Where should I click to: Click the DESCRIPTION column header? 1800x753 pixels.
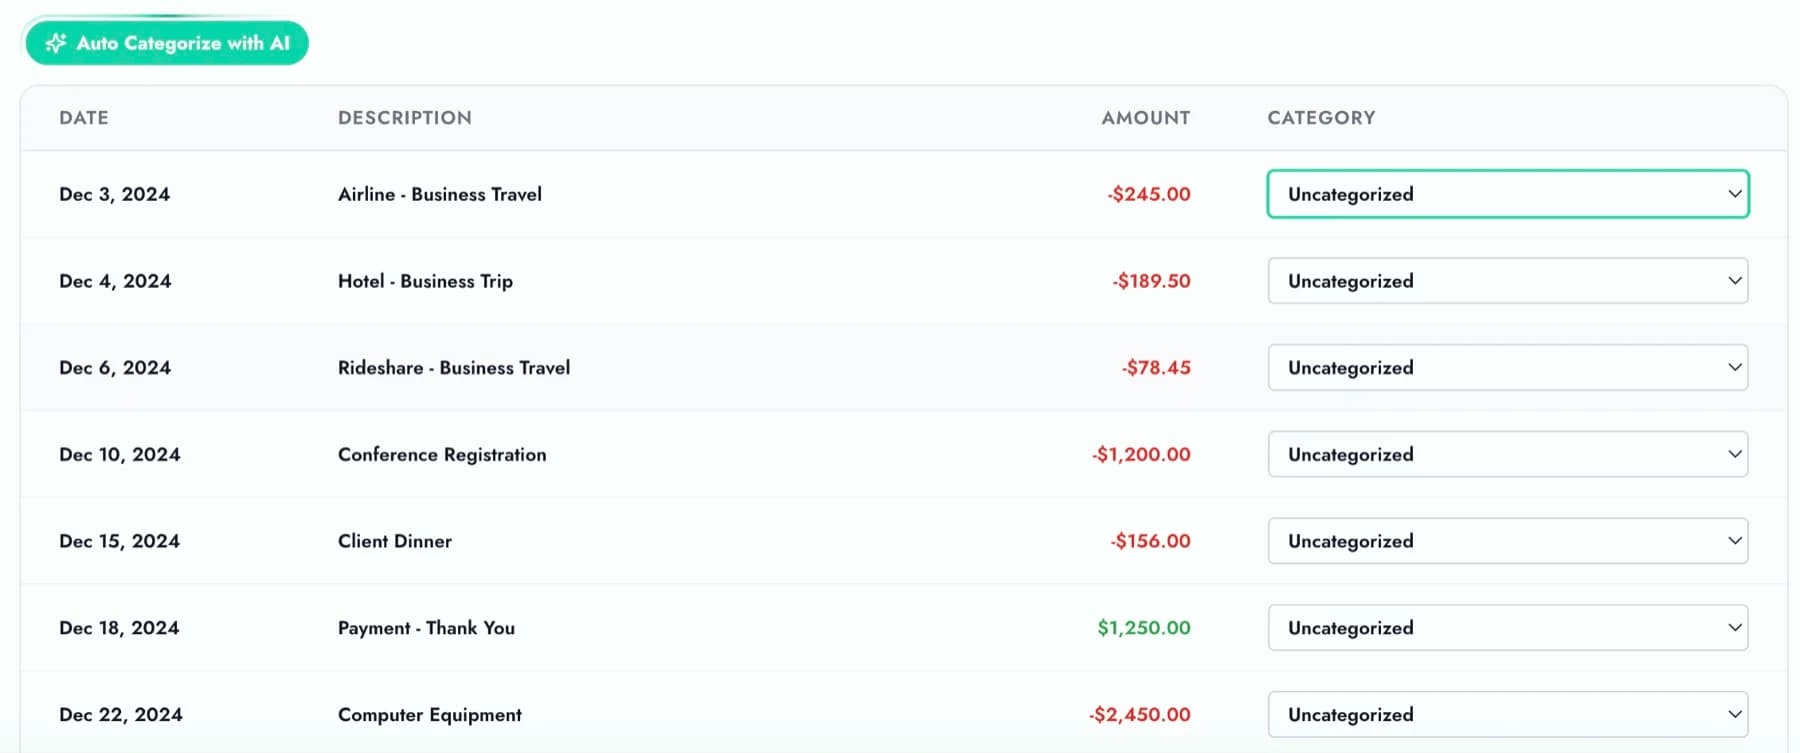[x=404, y=117]
